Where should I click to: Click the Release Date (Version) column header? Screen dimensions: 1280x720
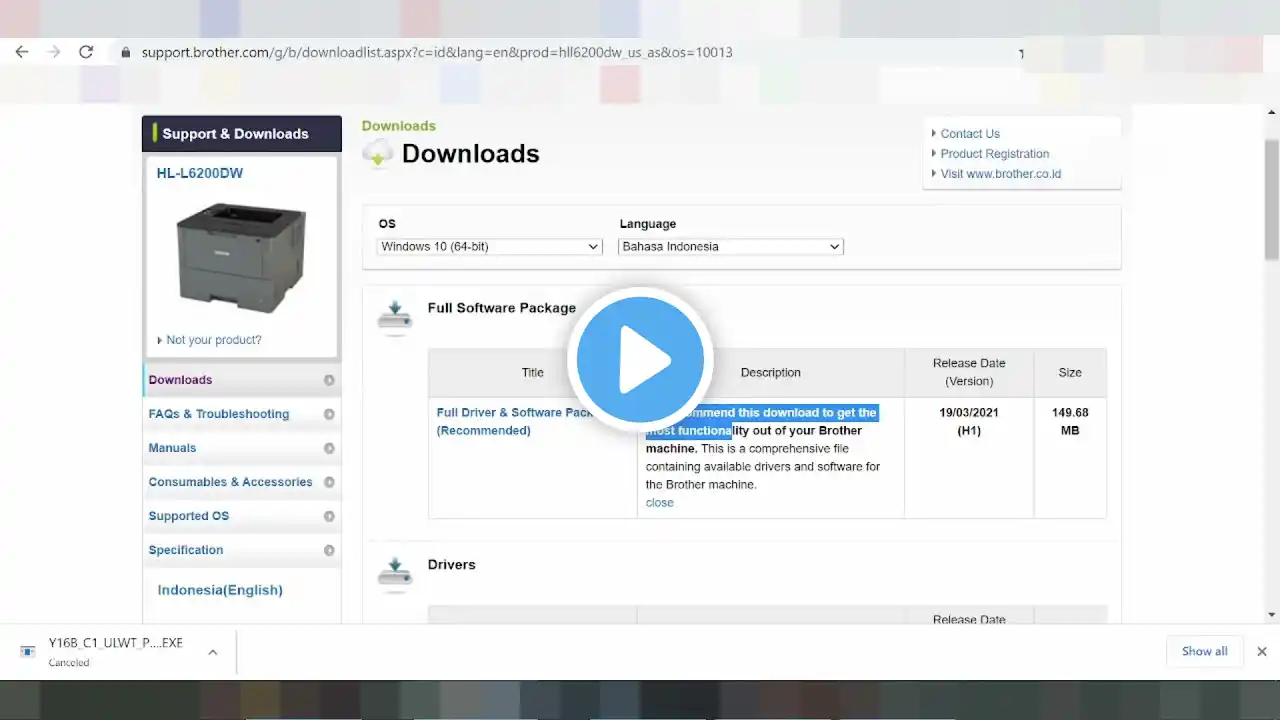pos(969,372)
